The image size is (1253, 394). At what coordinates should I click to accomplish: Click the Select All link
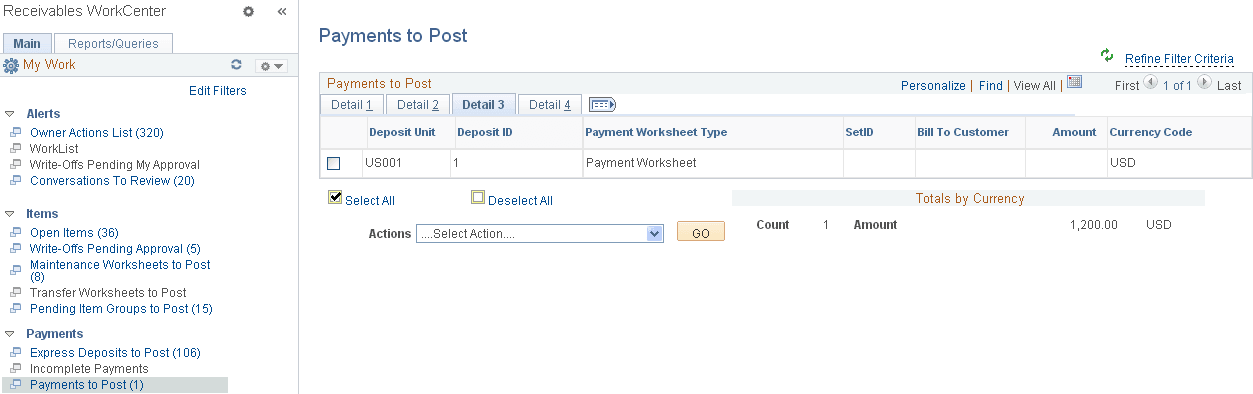pos(370,201)
